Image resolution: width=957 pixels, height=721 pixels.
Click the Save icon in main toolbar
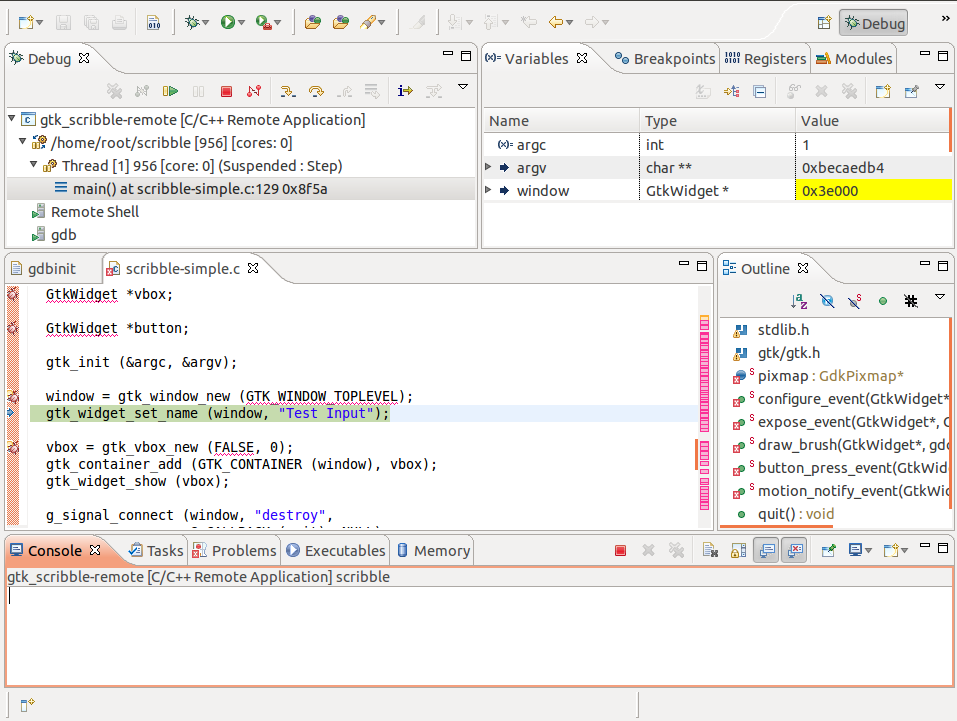63,23
